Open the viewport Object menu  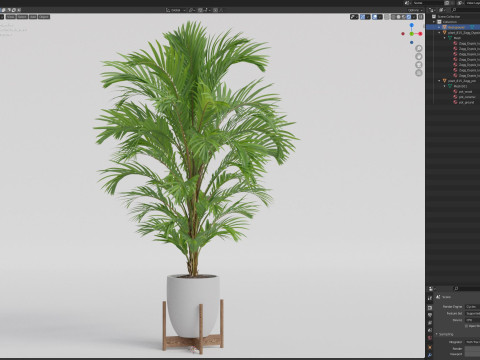[x=44, y=17]
